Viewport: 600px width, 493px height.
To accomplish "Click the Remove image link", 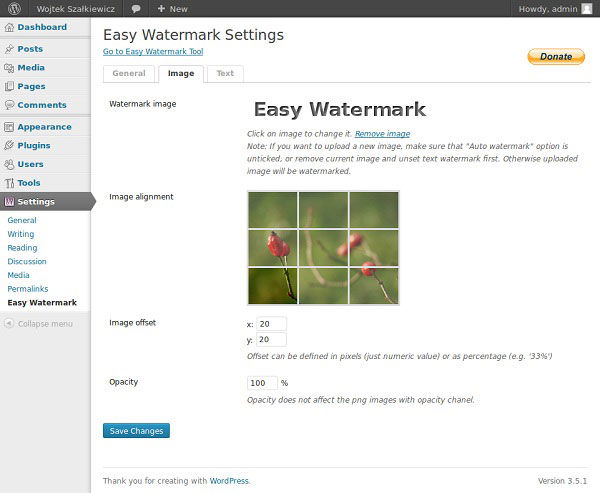I will [x=382, y=133].
